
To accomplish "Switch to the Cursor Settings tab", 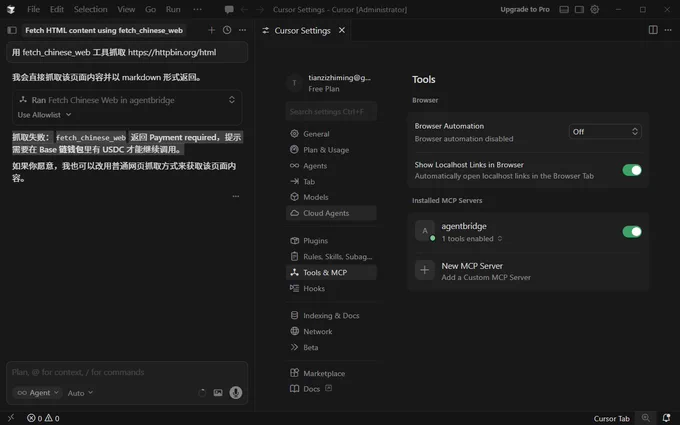I will pyautogui.click(x=302, y=30).
